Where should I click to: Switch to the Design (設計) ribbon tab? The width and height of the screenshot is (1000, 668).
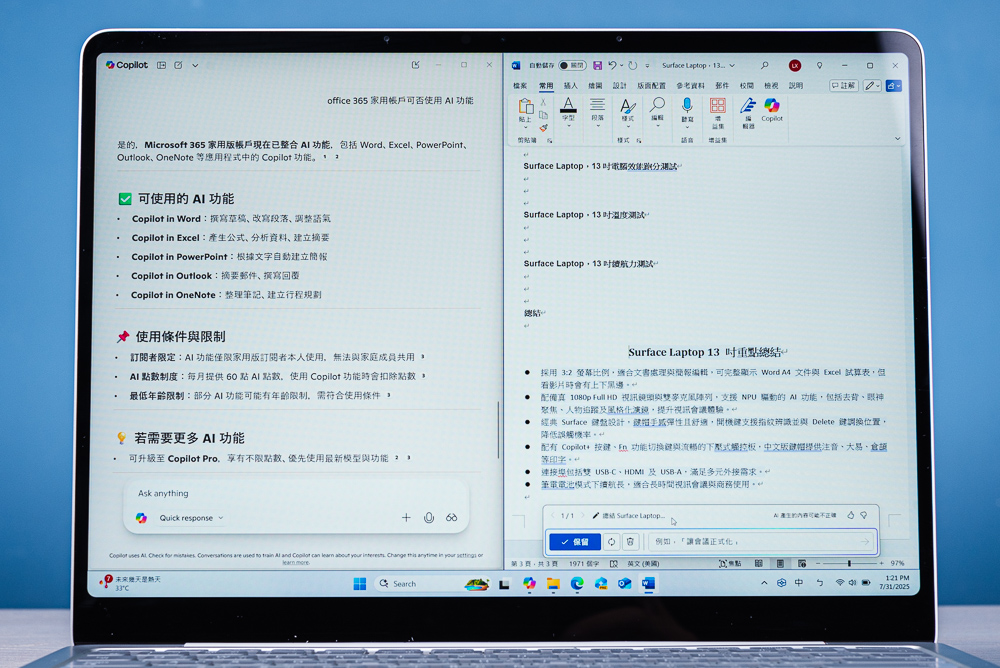coord(619,85)
